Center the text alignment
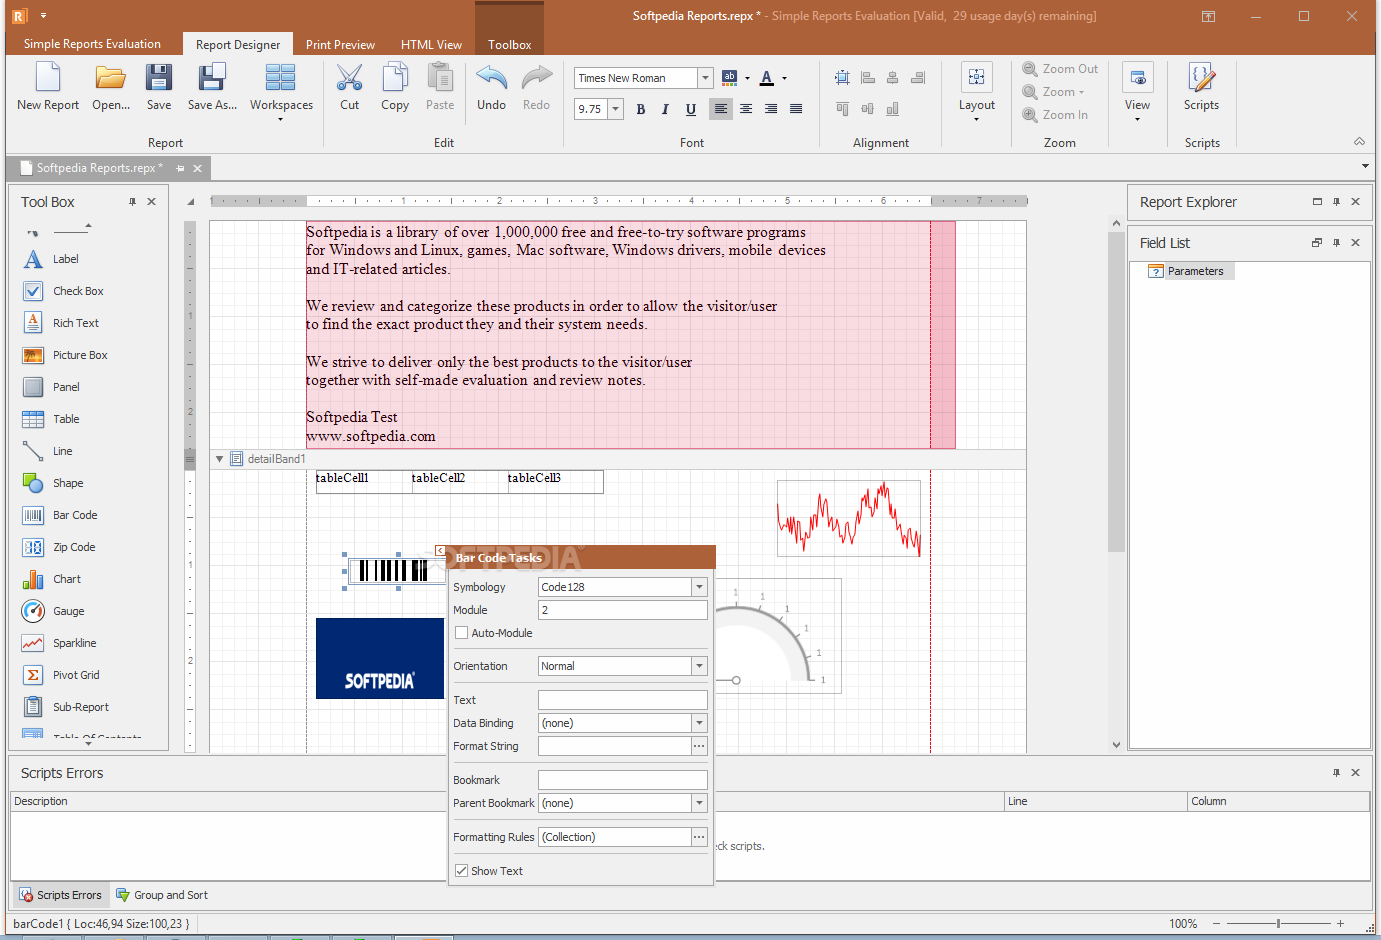This screenshot has height=940, width=1381. 746,109
